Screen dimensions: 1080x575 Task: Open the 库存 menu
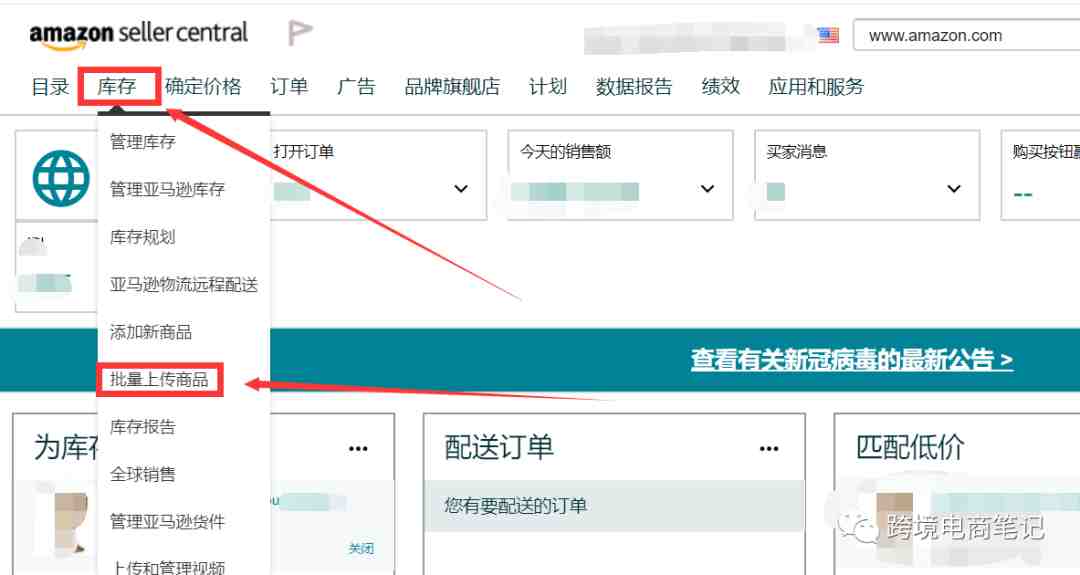tap(117, 87)
